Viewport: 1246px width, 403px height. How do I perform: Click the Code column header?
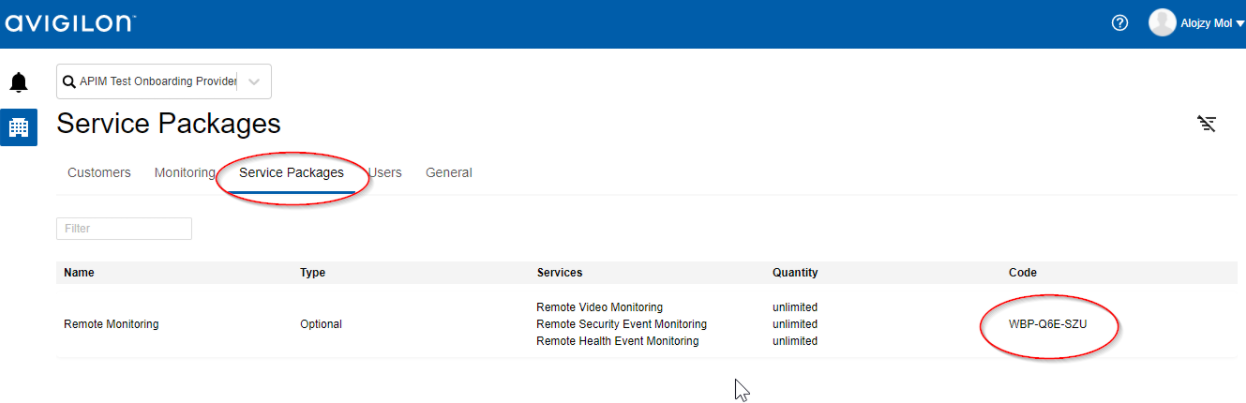pos(1022,273)
